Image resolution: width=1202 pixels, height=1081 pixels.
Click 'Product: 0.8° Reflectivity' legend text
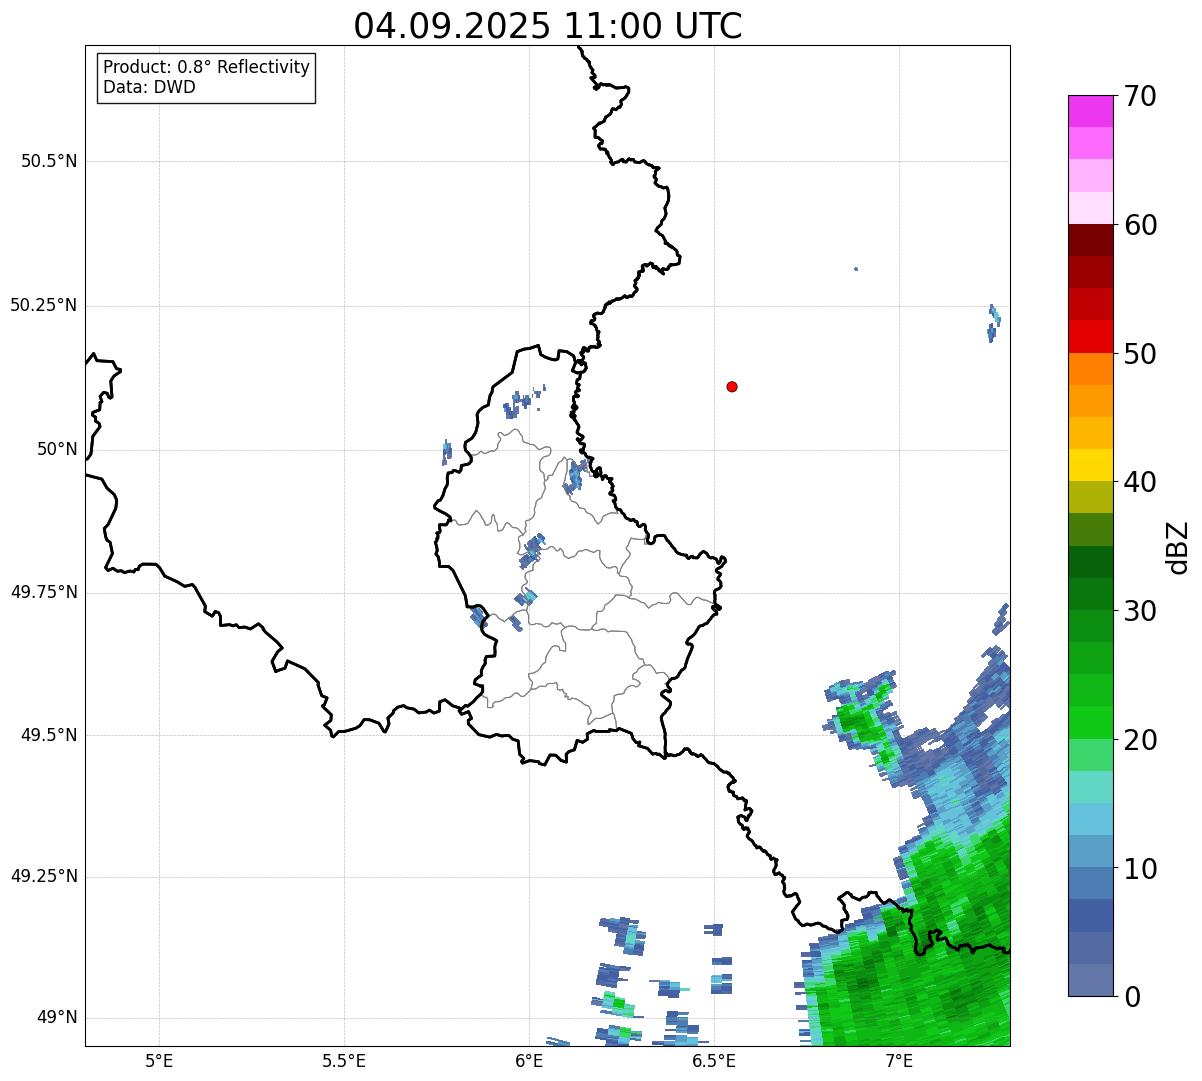[x=207, y=67]
